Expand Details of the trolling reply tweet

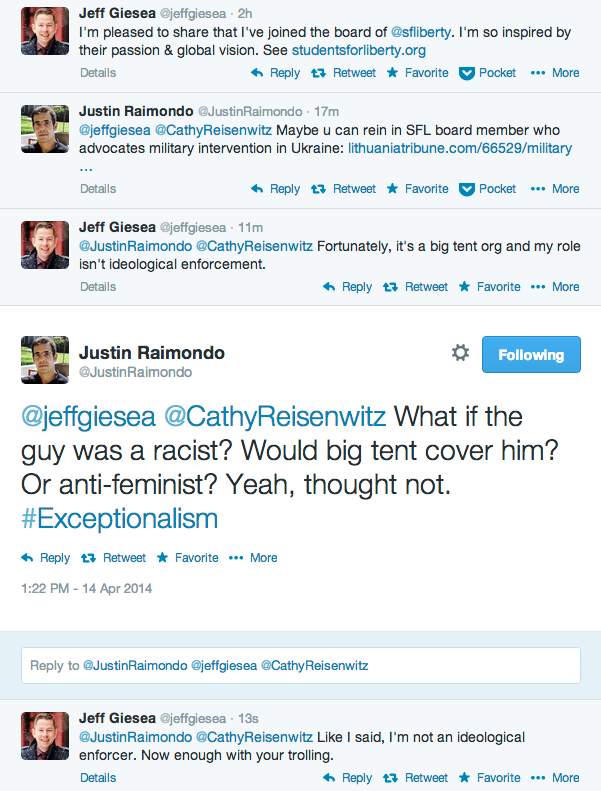coord(98,777)
